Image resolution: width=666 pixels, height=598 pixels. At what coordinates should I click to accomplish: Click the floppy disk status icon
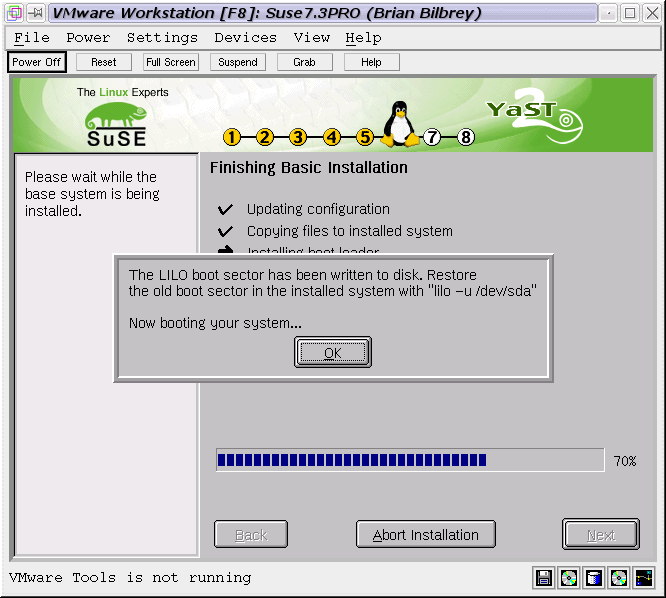click(544, 578)
